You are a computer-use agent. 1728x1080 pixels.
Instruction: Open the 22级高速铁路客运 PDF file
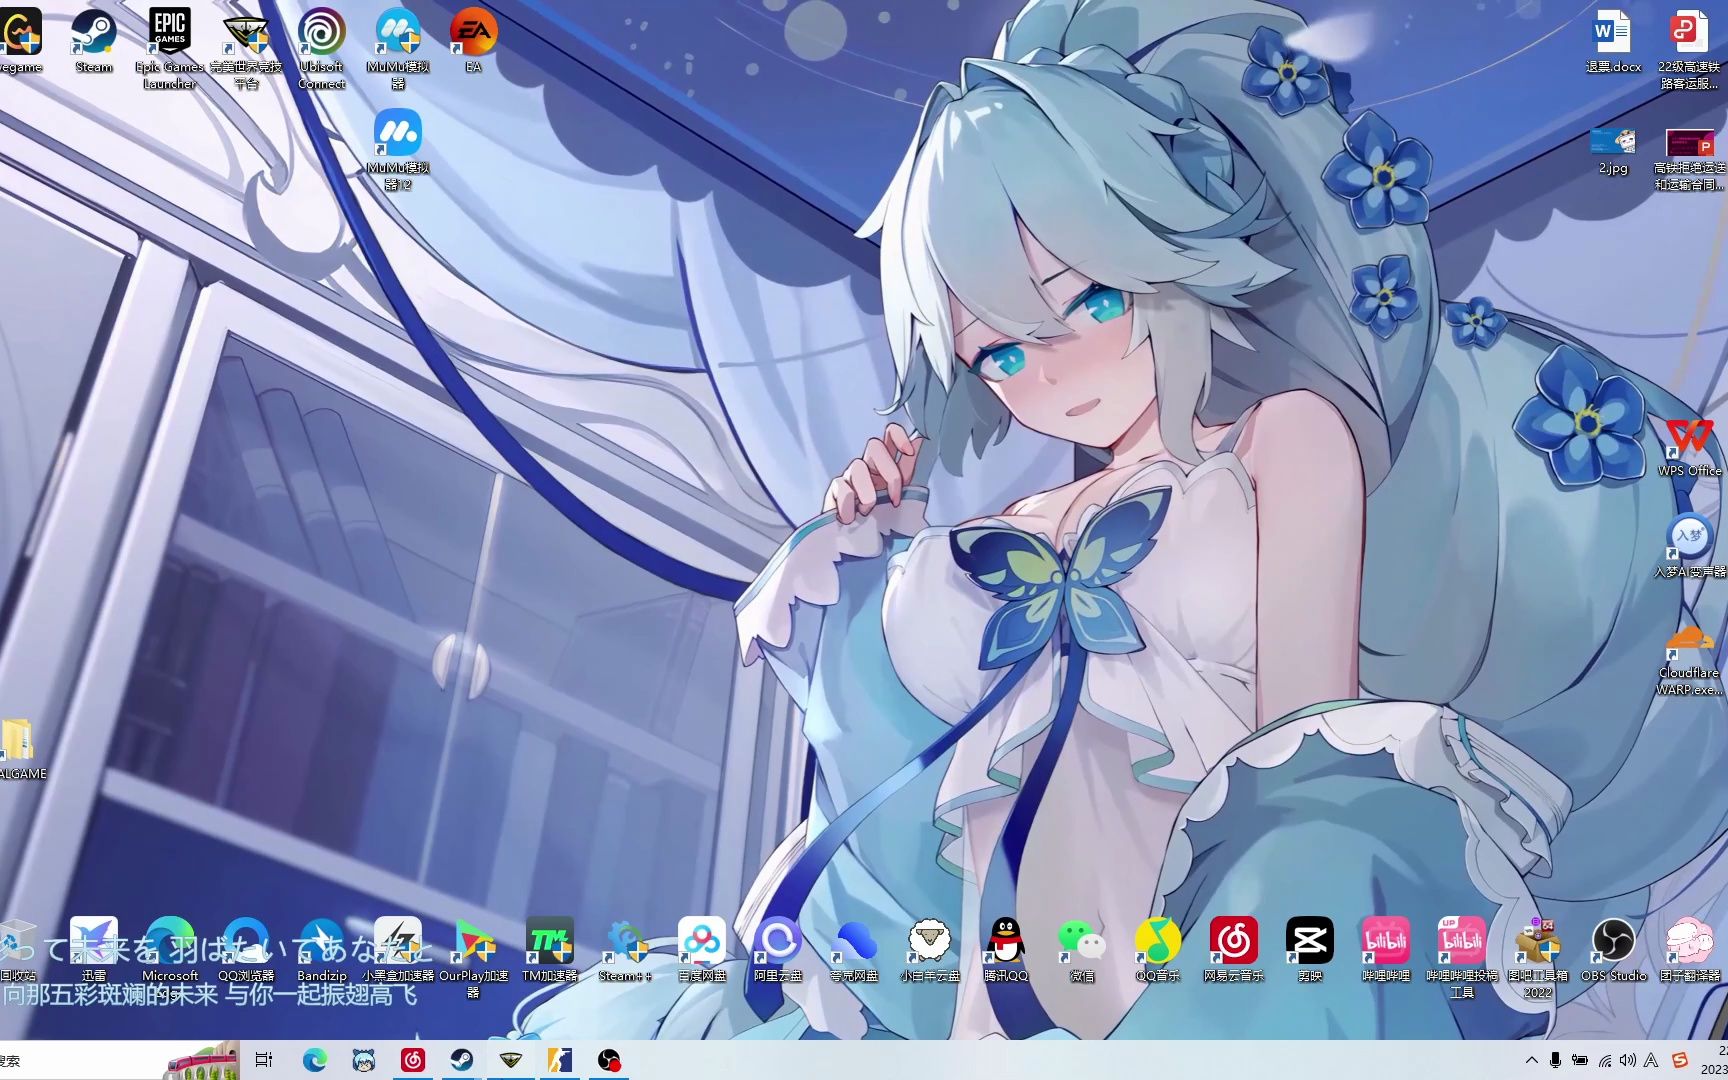click(1689, 47)
